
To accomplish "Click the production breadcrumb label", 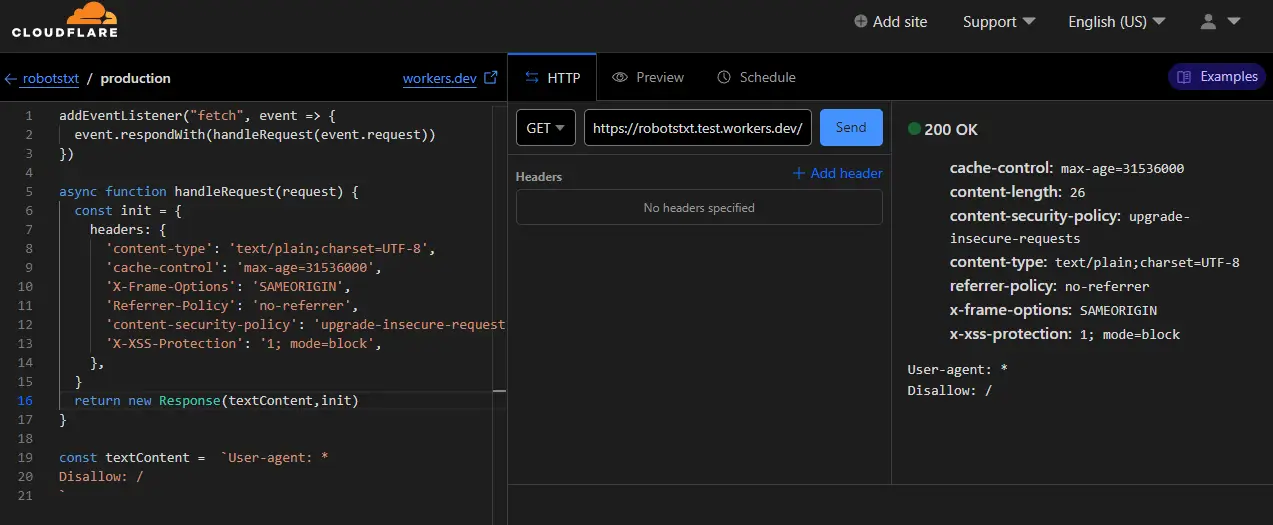I will [136, 78].
